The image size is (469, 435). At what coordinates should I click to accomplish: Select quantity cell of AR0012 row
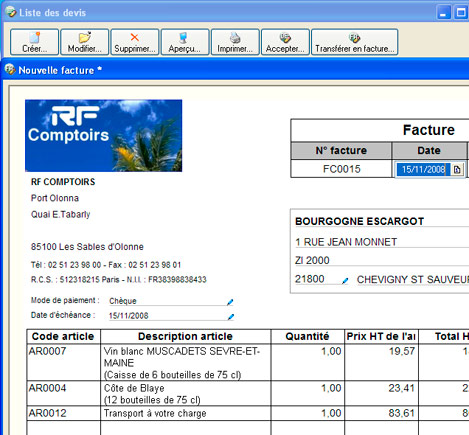[308, 413]
